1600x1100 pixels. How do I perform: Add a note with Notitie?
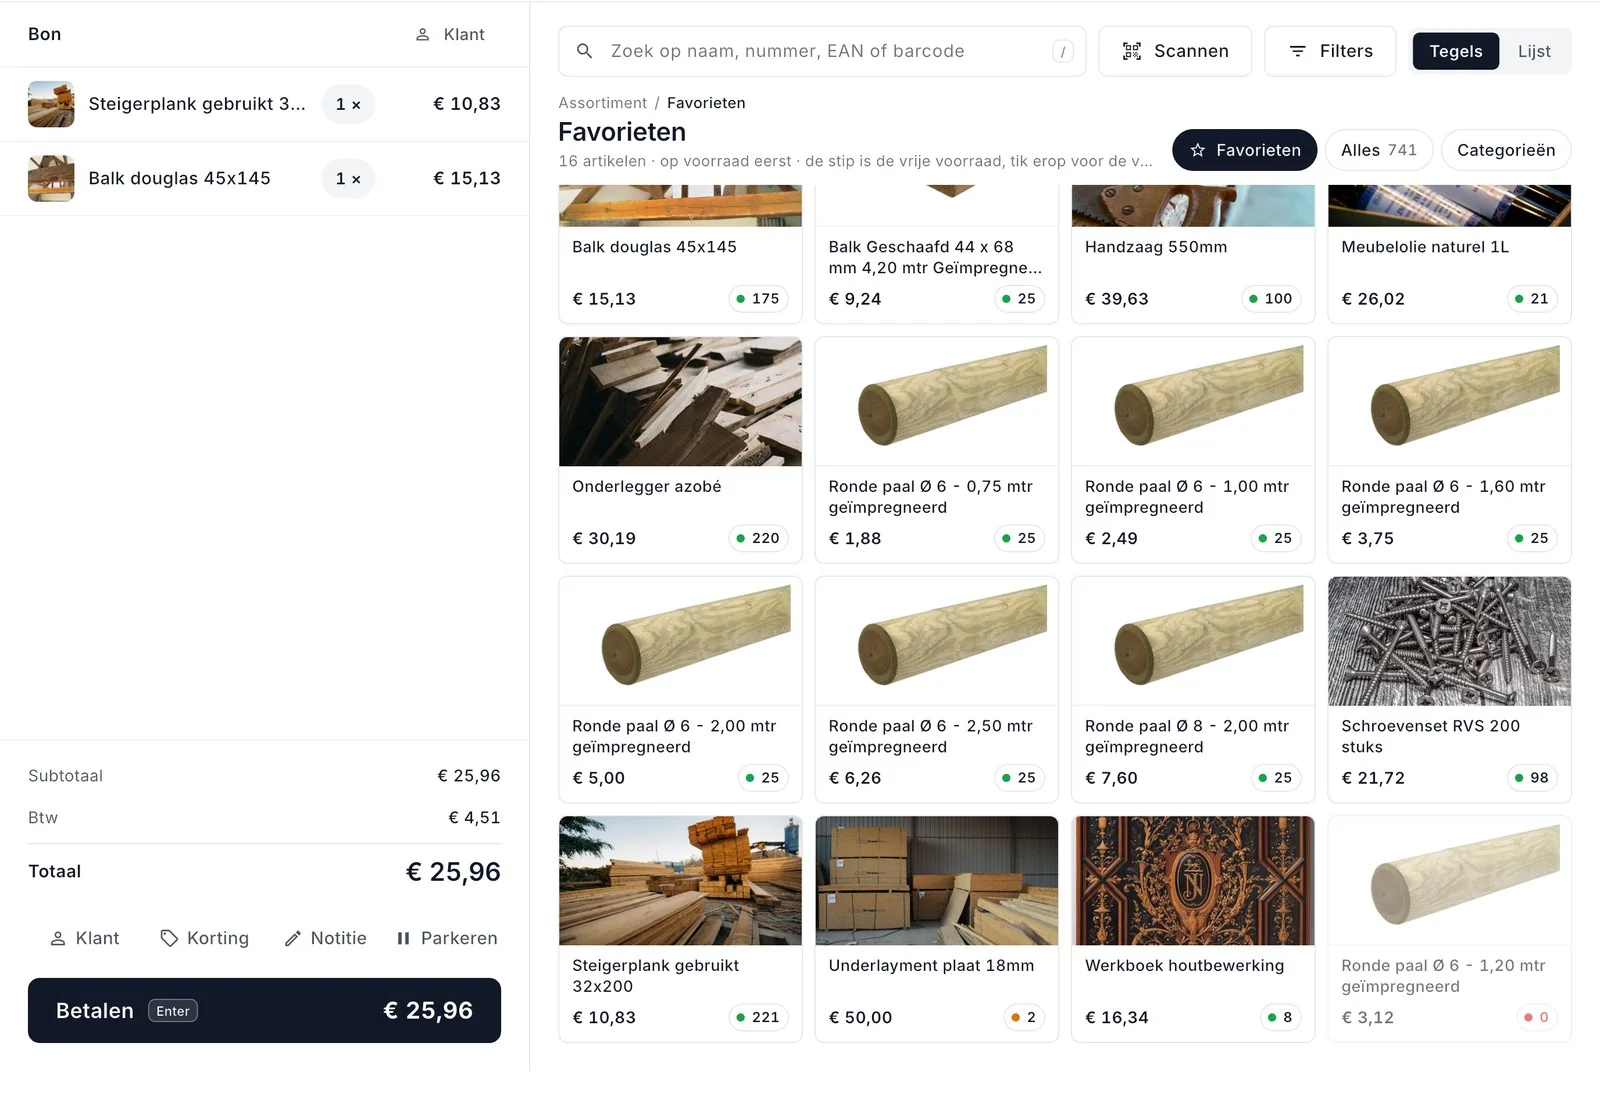(325, 938)
